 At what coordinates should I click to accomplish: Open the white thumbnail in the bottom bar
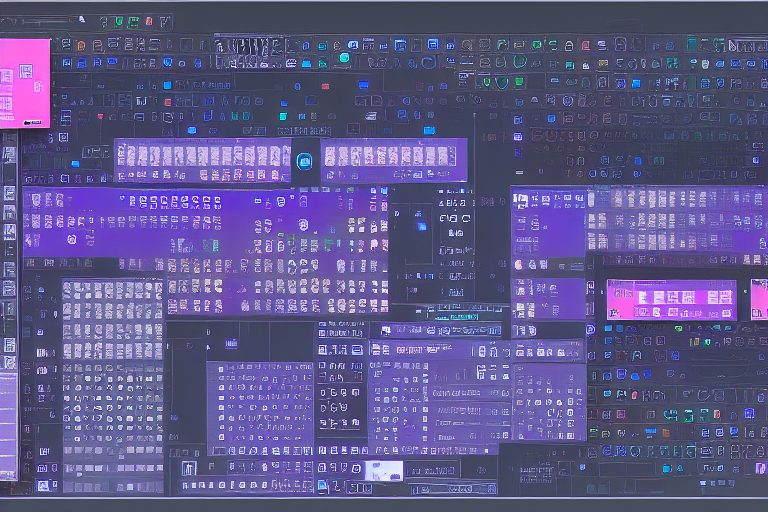383,470
